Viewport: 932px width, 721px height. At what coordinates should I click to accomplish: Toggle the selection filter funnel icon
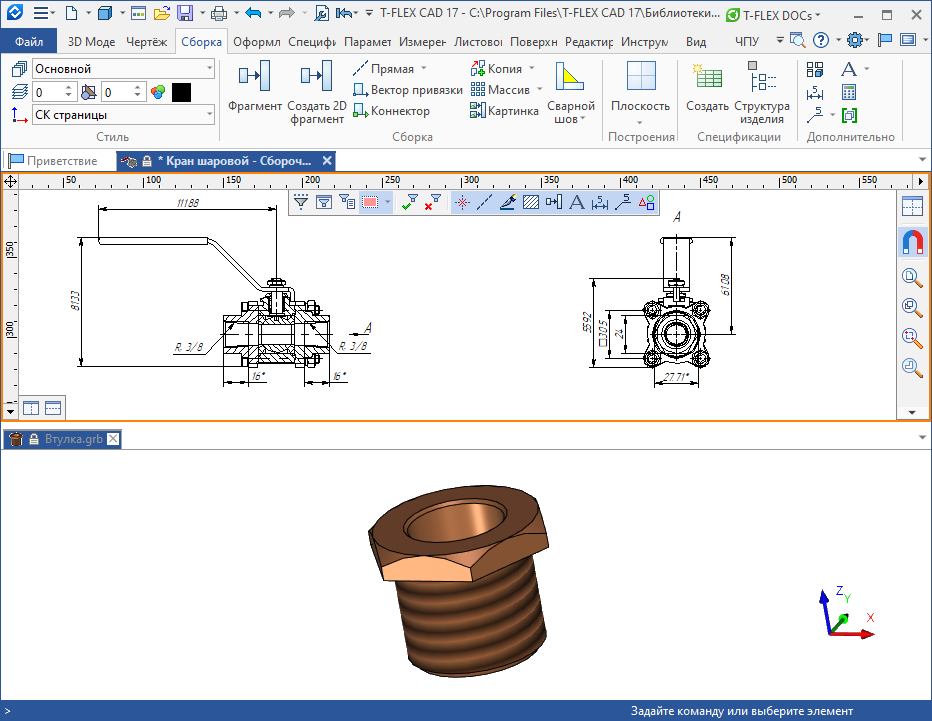point(301,202)
